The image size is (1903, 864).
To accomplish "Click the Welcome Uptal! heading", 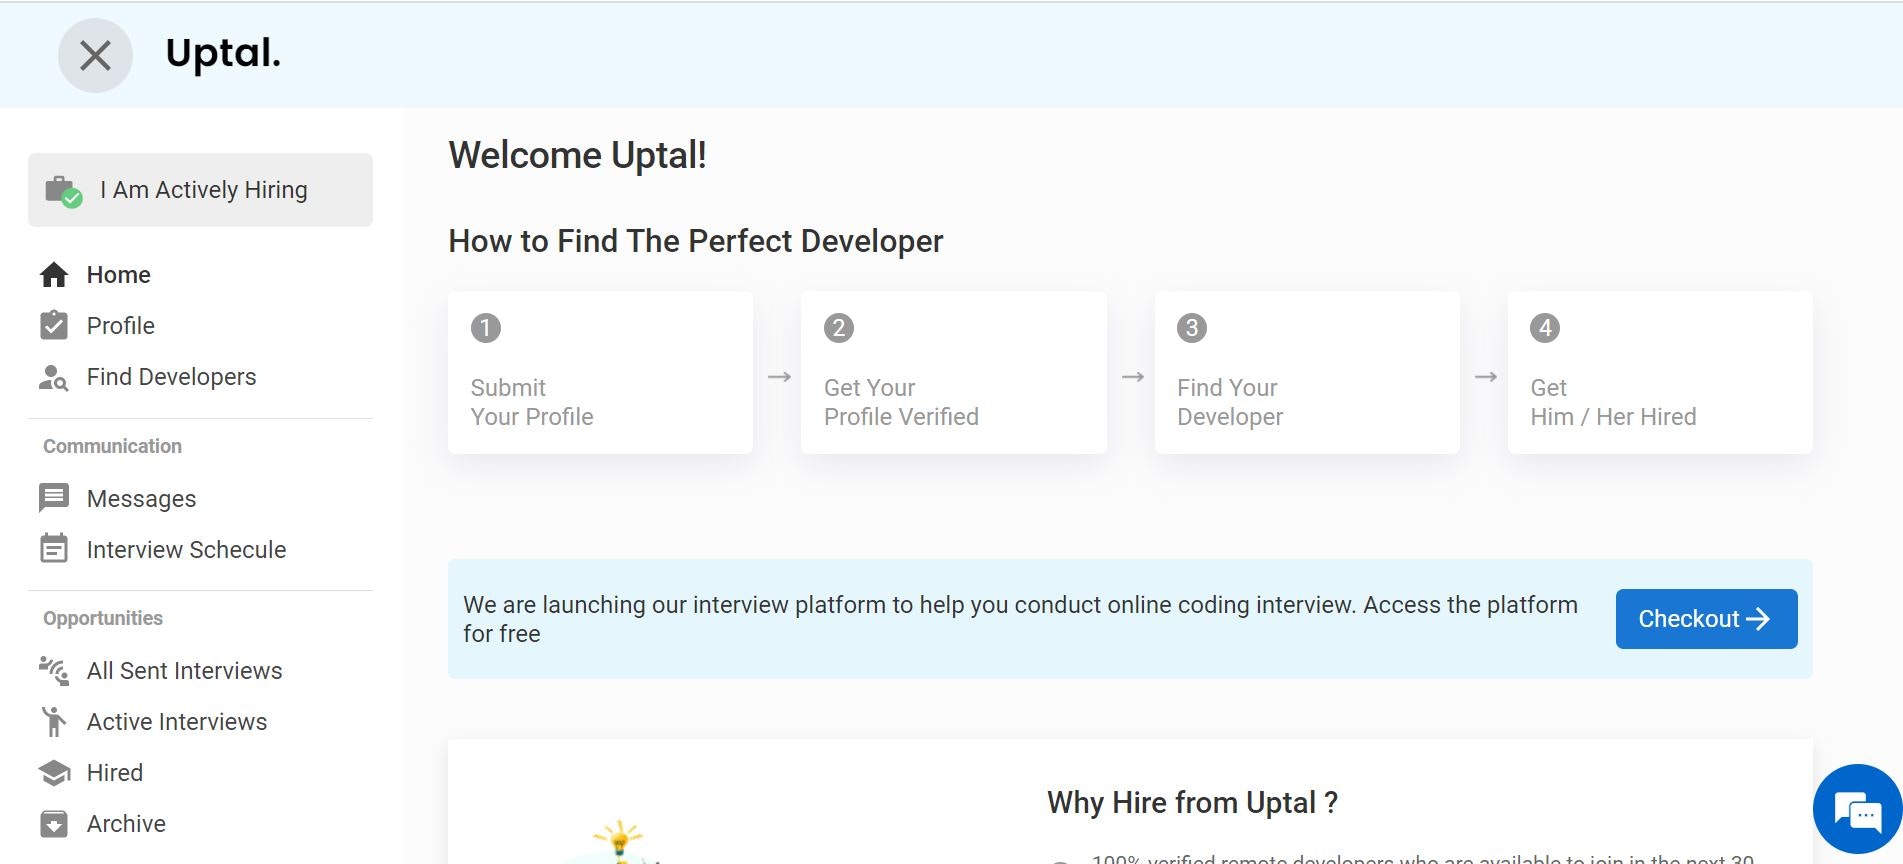I will pos(578,156).
